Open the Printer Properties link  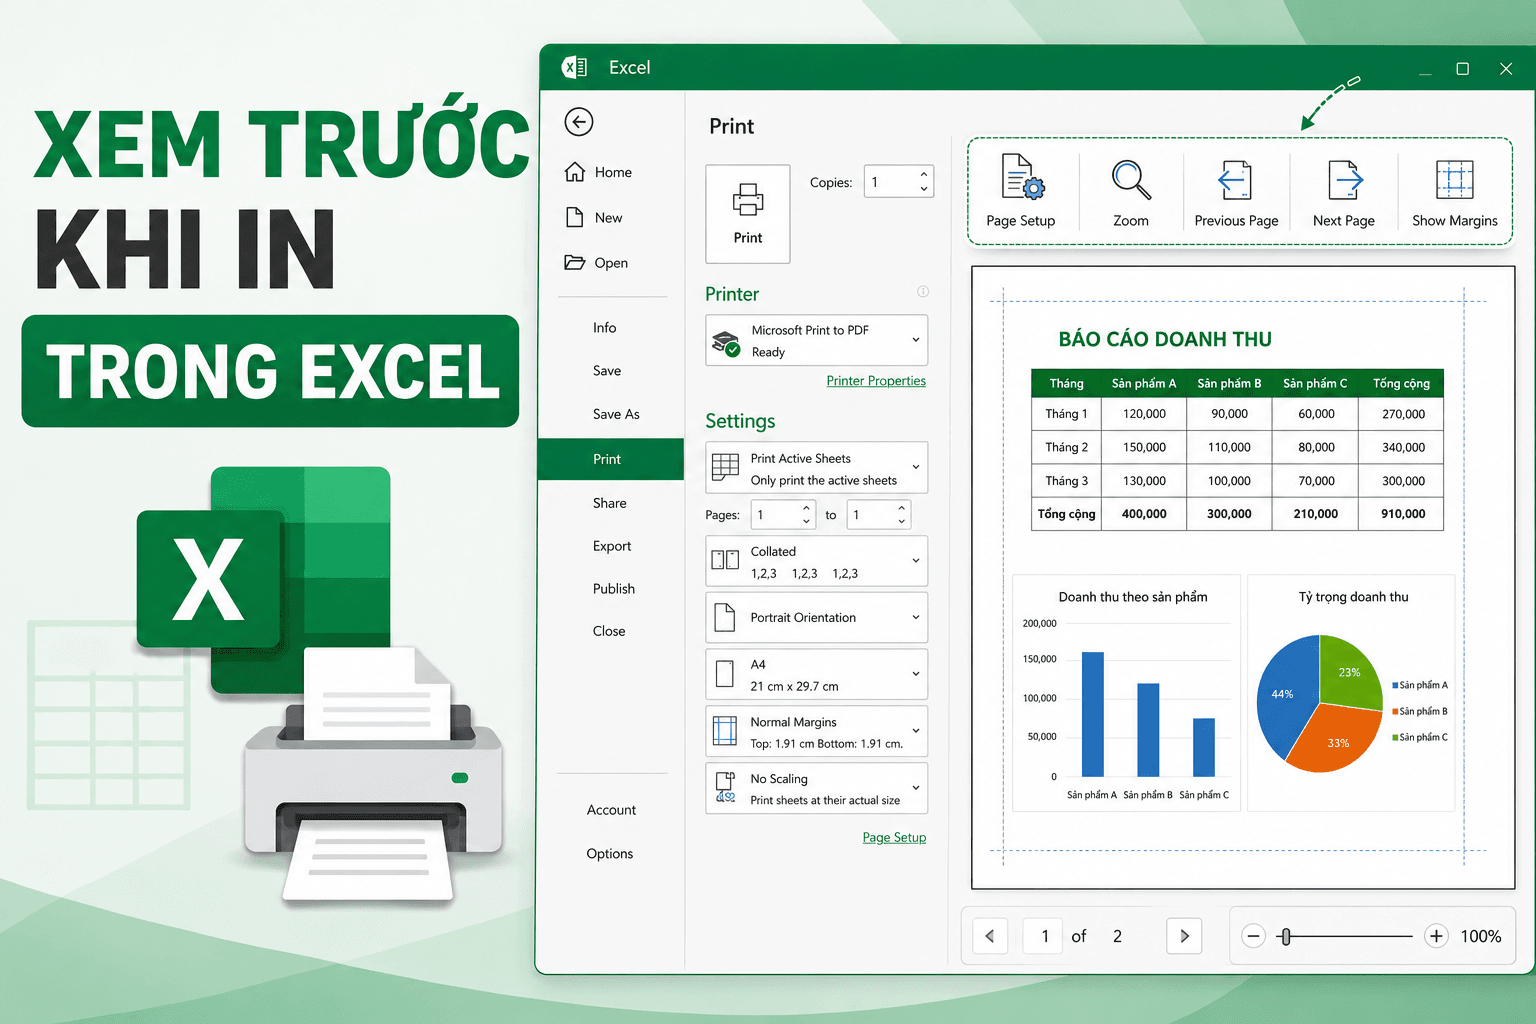click(x=876, y=381)
